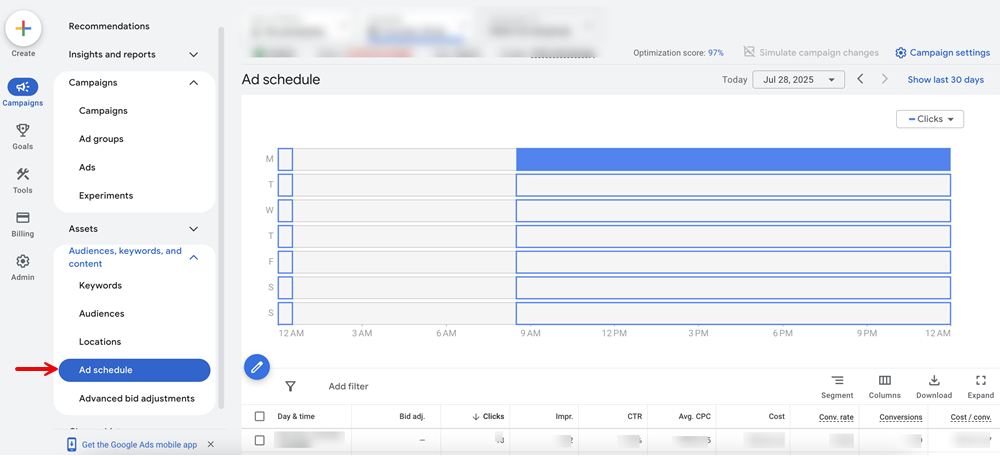Open Advanced bid adjustments
The height and width of the screenshot is (456, 1000).
[136, 398]
